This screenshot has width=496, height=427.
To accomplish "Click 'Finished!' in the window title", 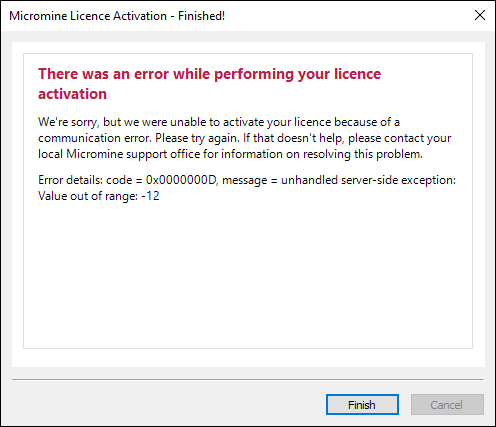I will click(x=201, y=16).
